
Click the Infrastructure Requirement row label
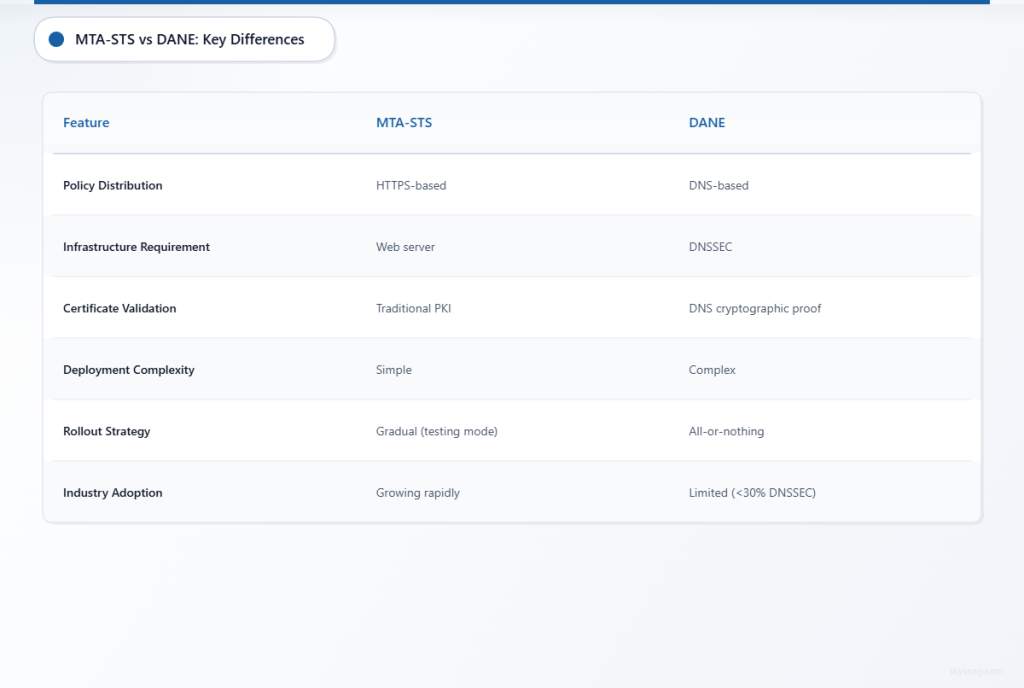pyautogui.click(x=136, y=247)
